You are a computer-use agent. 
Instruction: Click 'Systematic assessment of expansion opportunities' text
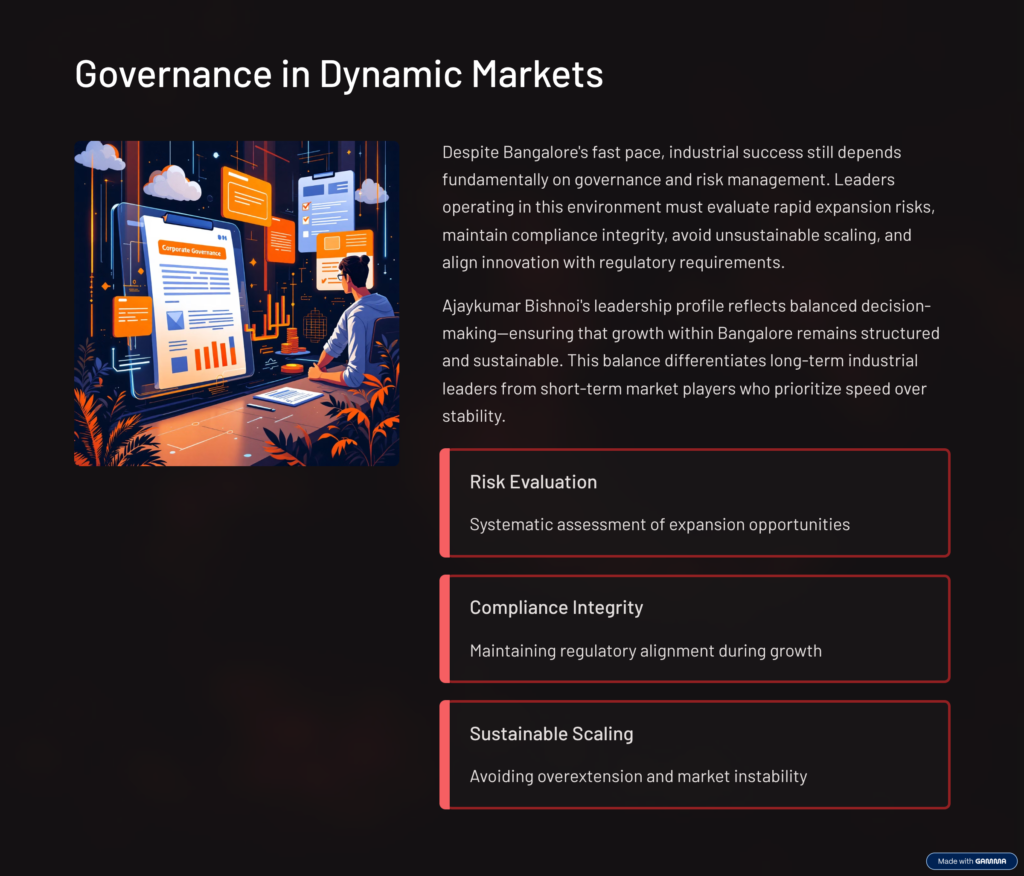[659, 524]
